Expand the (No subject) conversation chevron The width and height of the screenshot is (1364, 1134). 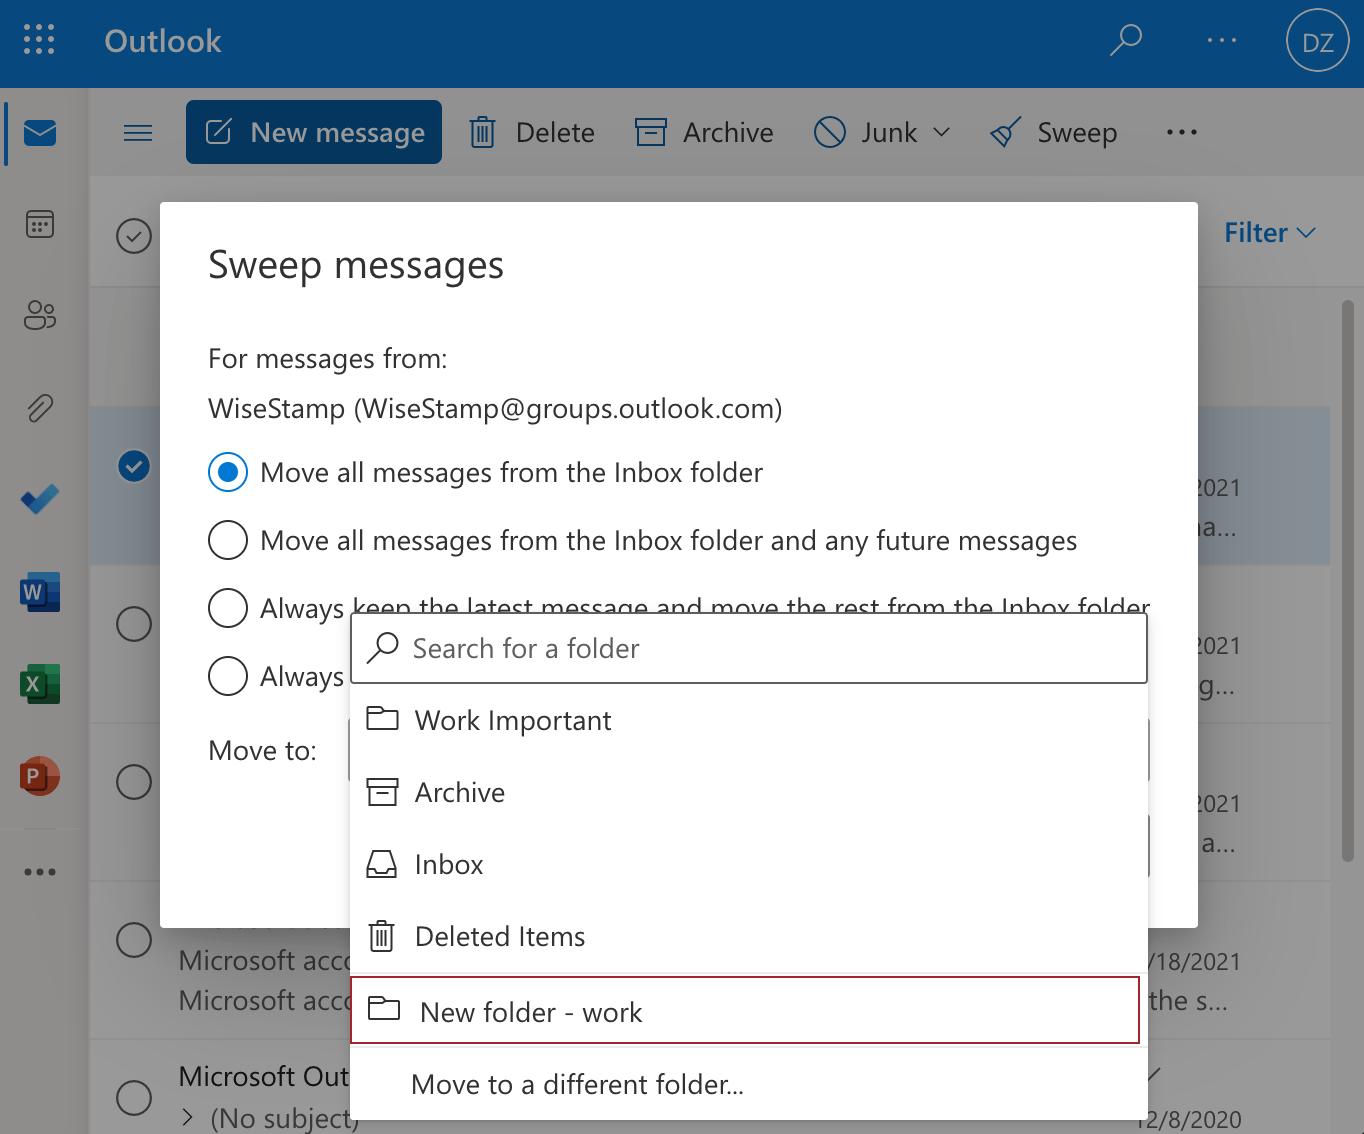pos(187,1116)
